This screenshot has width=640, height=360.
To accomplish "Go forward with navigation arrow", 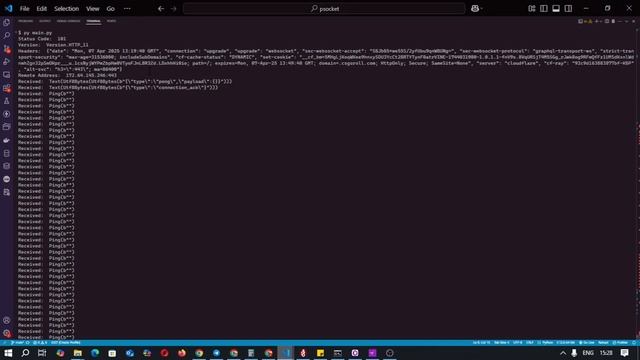I will 173,9.
